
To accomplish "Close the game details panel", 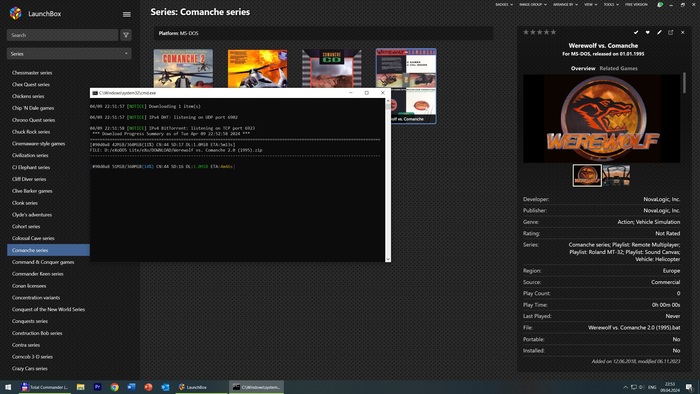I will (x=682, y=32).
